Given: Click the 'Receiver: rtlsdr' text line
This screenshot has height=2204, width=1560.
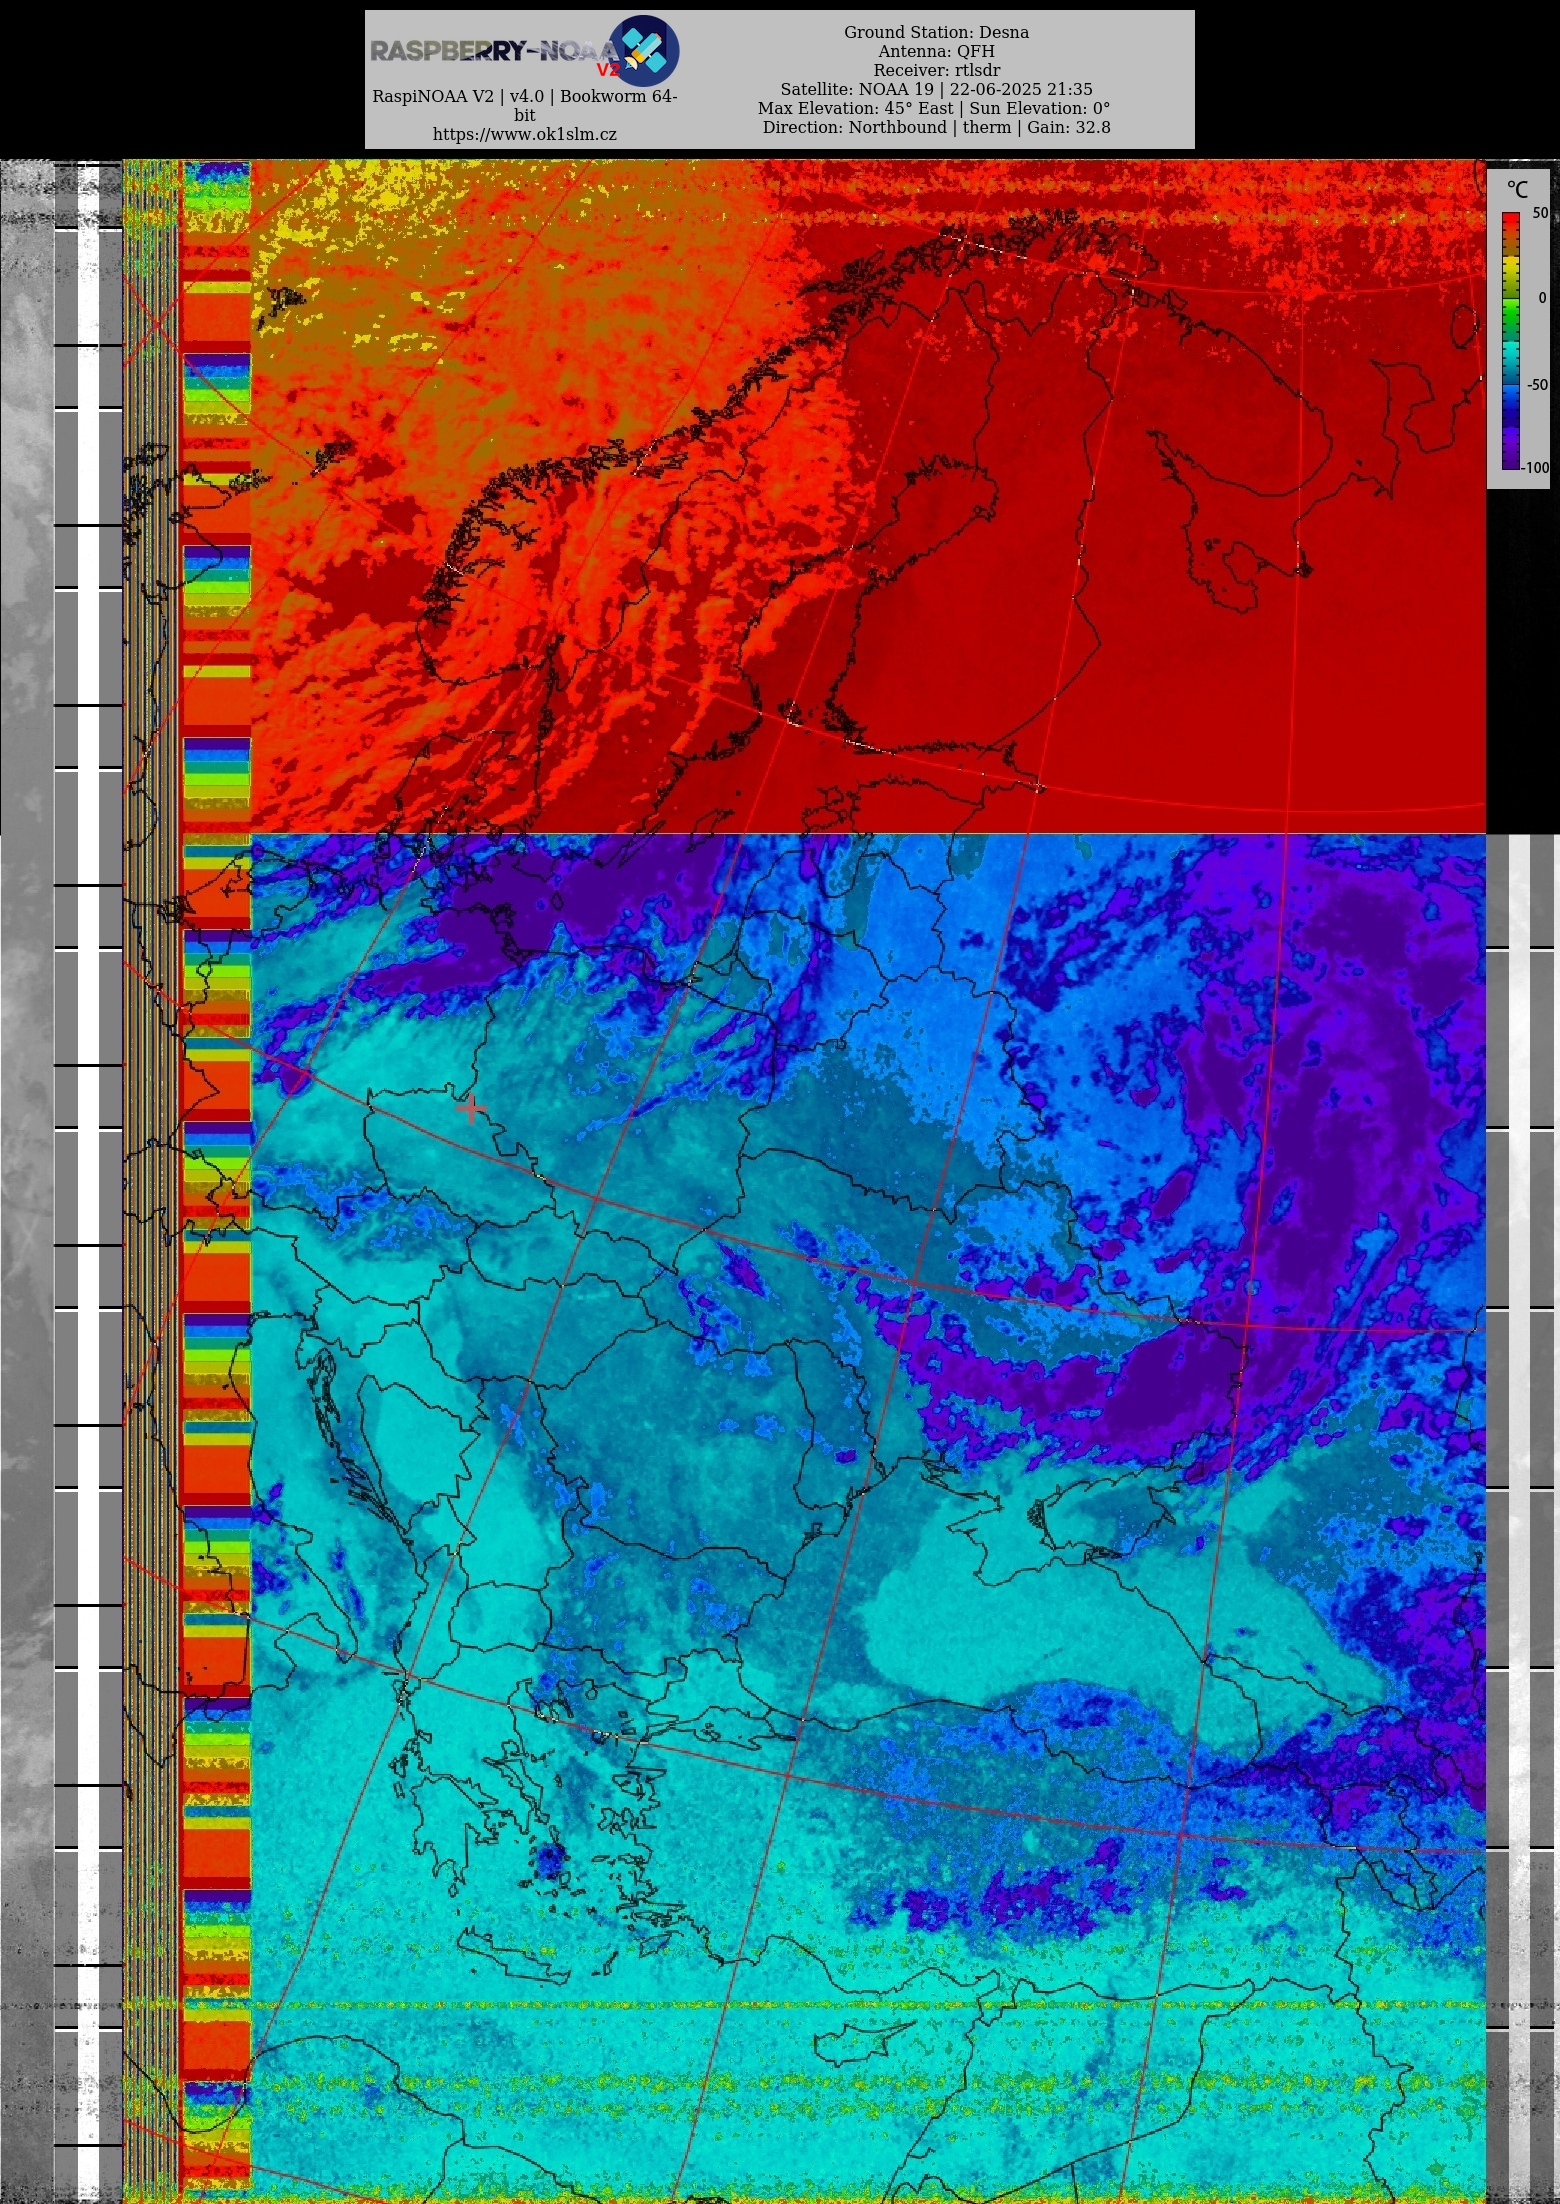Looking at the screenshot, I should click(x=936, y=70).
